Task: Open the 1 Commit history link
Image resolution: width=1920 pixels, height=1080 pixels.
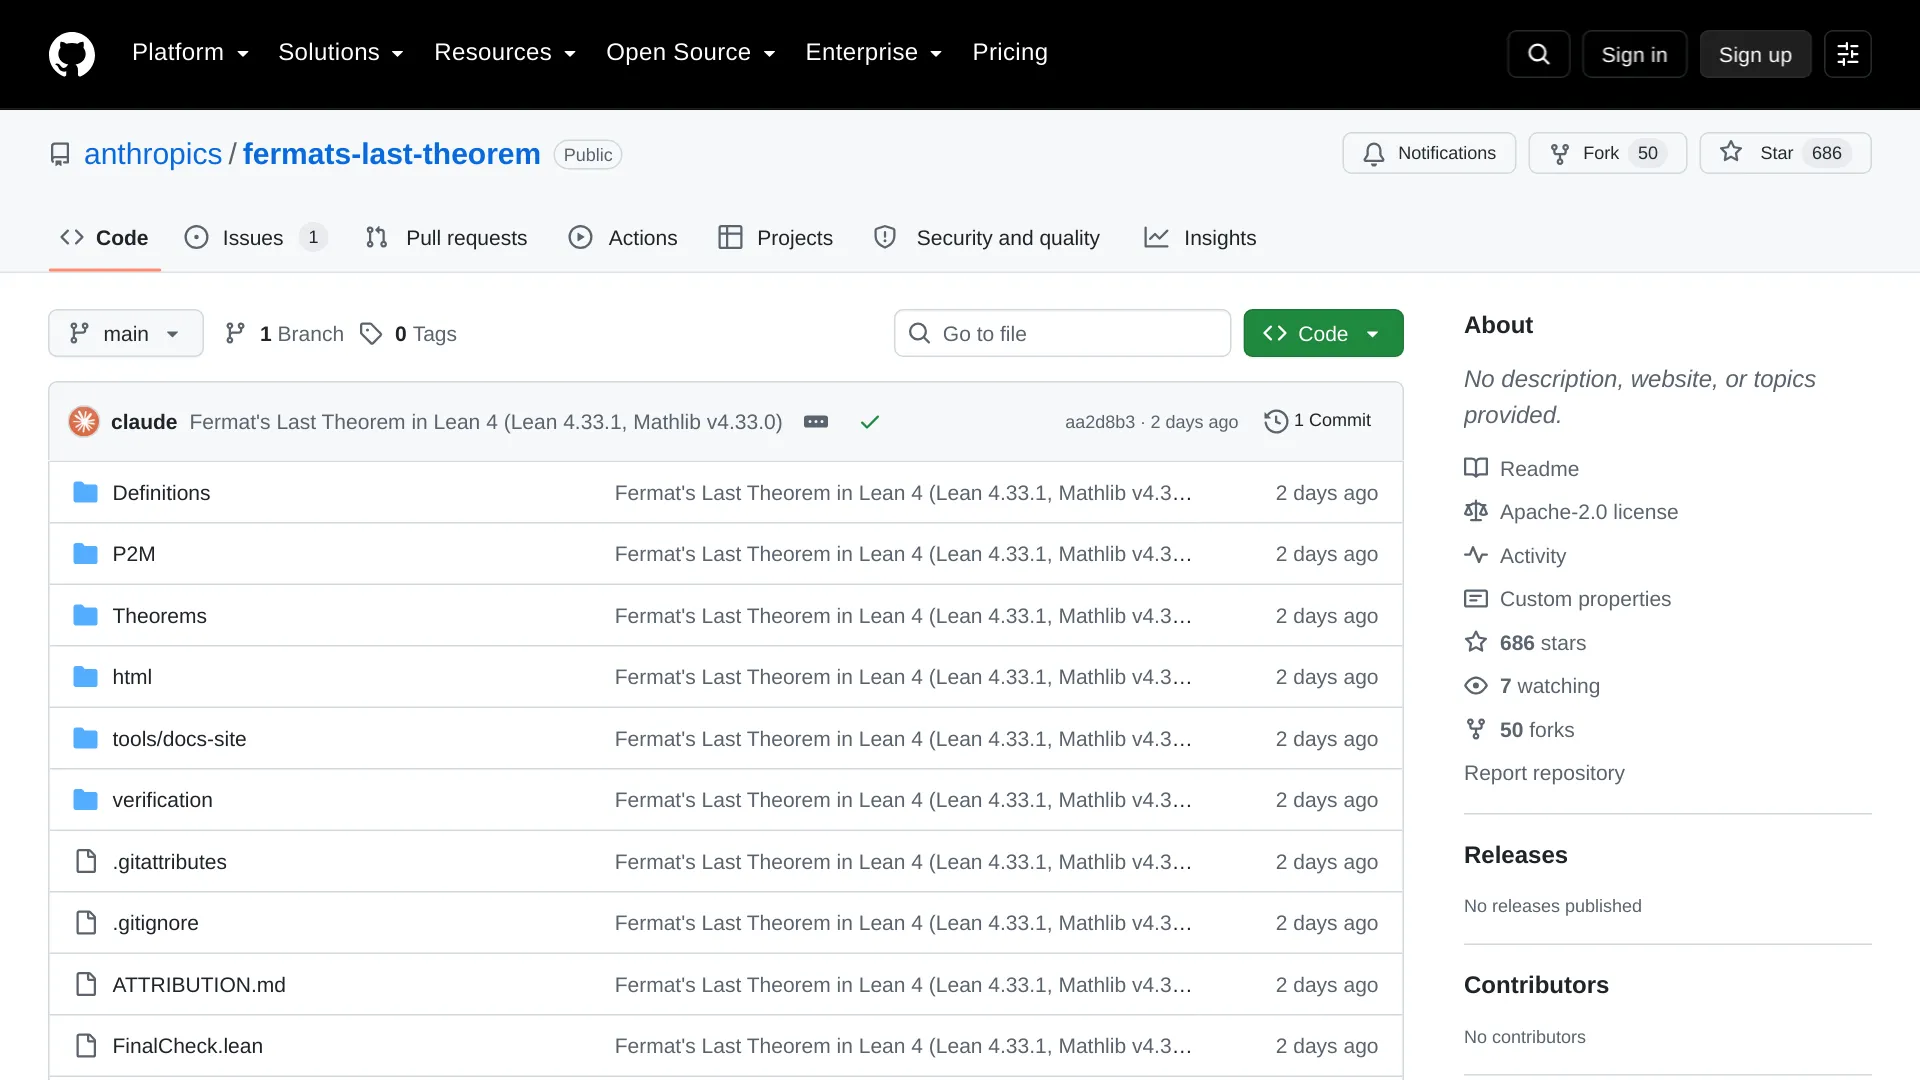Action: pyautogui.click(x=1318, y=421)
